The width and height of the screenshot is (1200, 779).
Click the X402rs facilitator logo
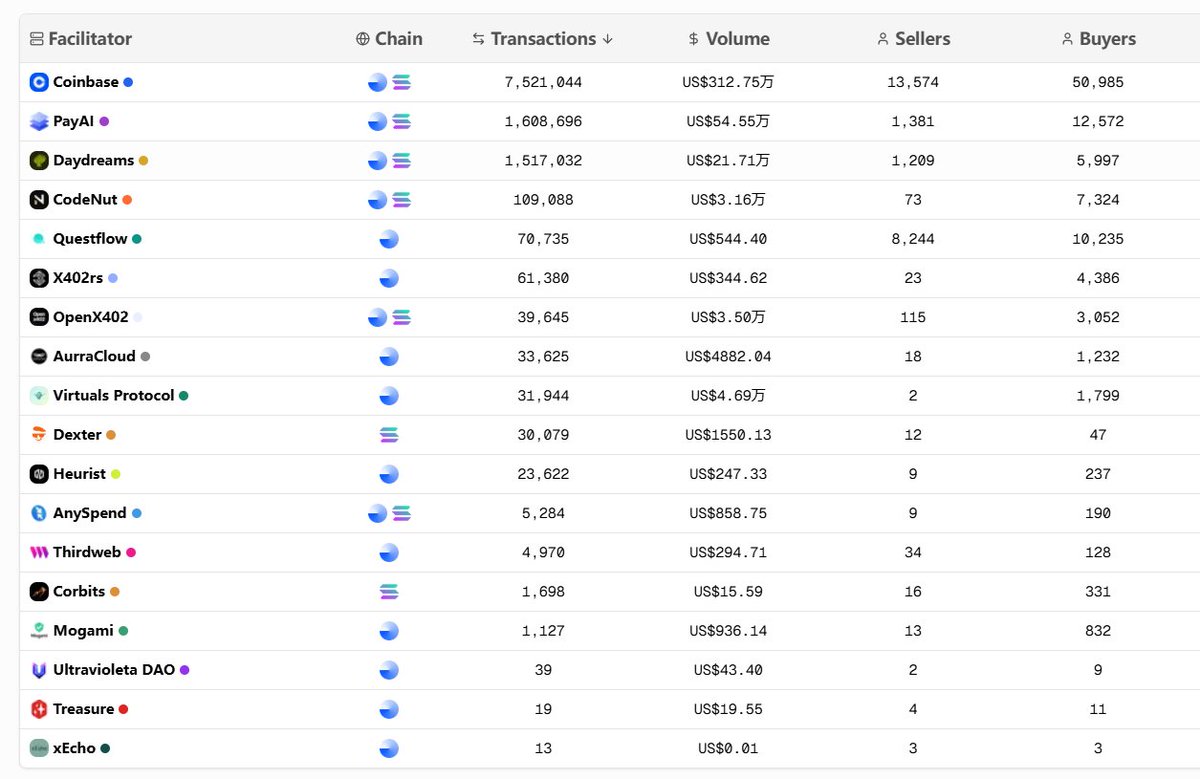tap(39, 278)
